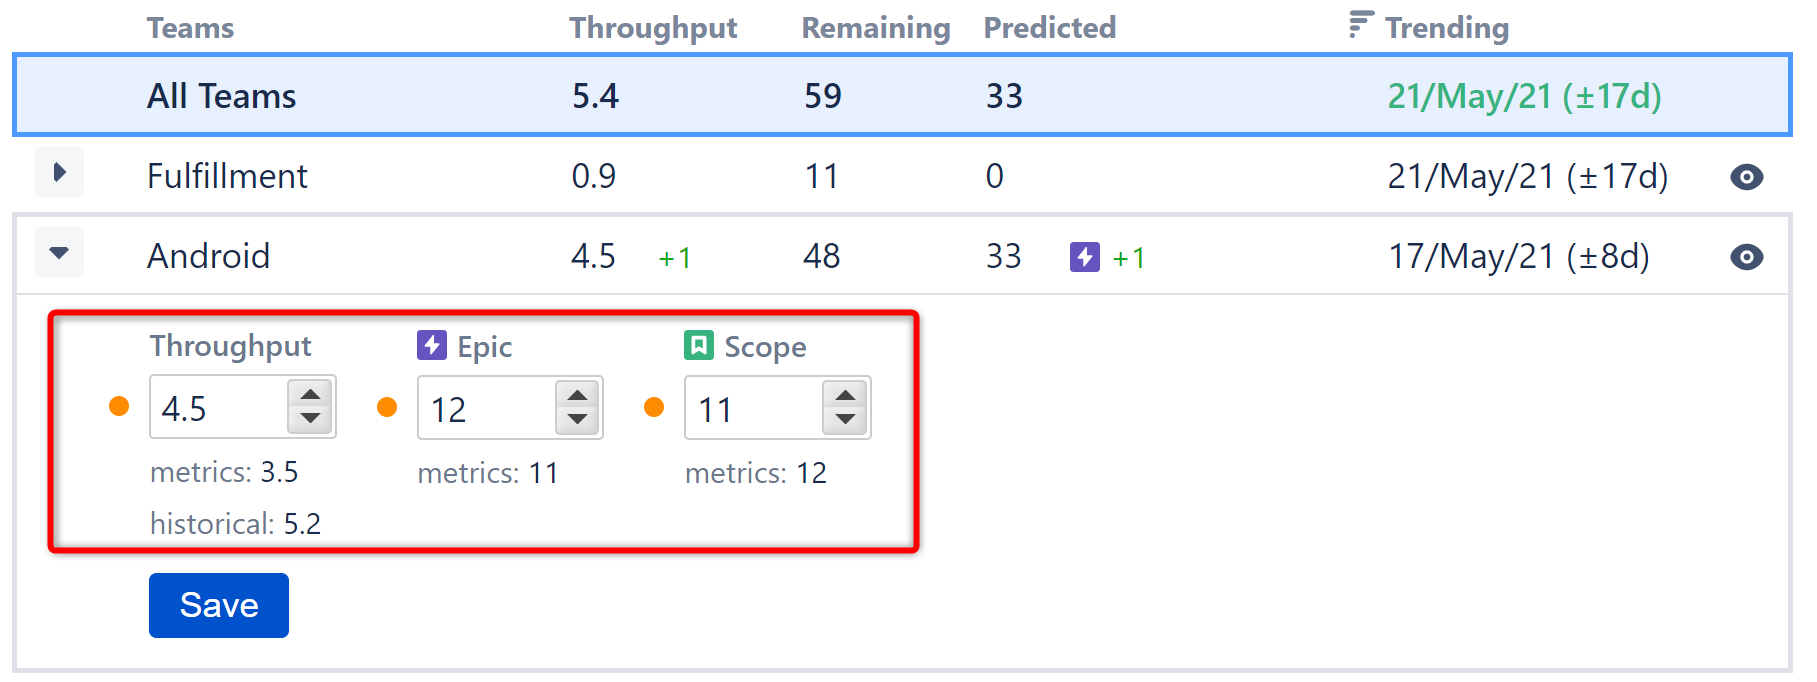Select the green +1 beside Android's throughput

click(674, 257)
